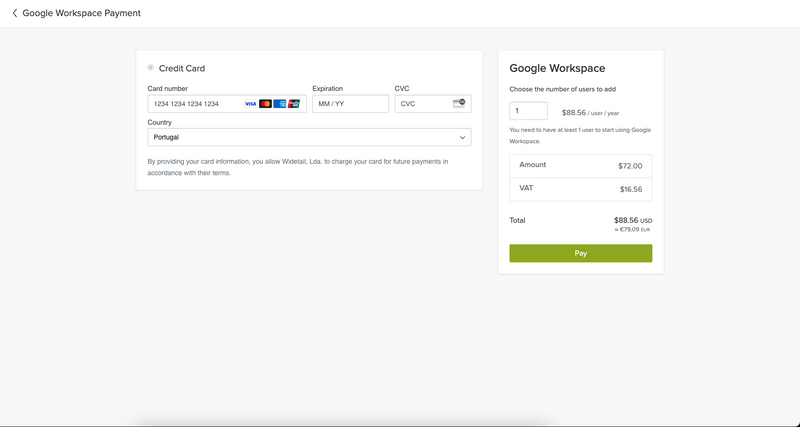
Task: Click the Mastercard logo
Action: [265, 104]
